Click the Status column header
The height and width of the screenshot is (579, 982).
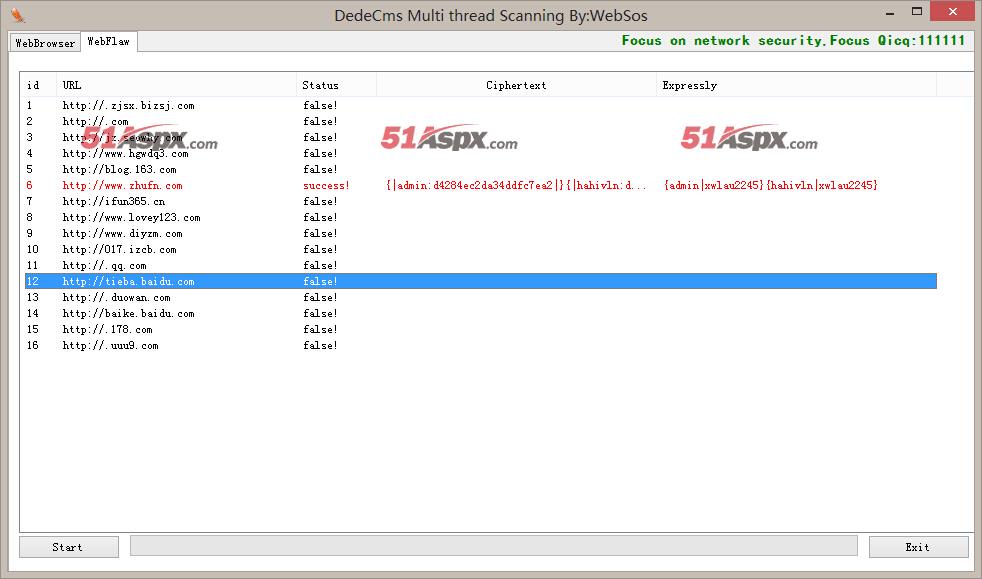[336, 85]
